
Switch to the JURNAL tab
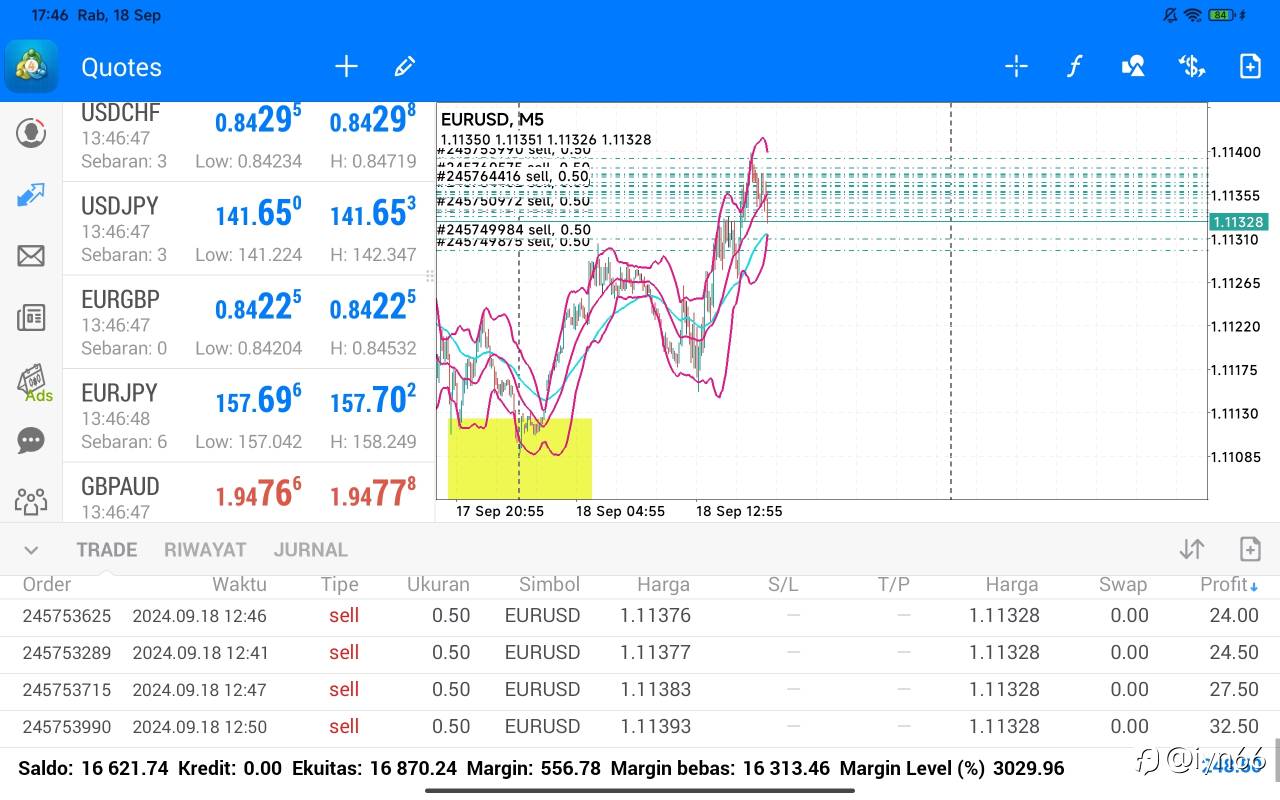[310, 550]
